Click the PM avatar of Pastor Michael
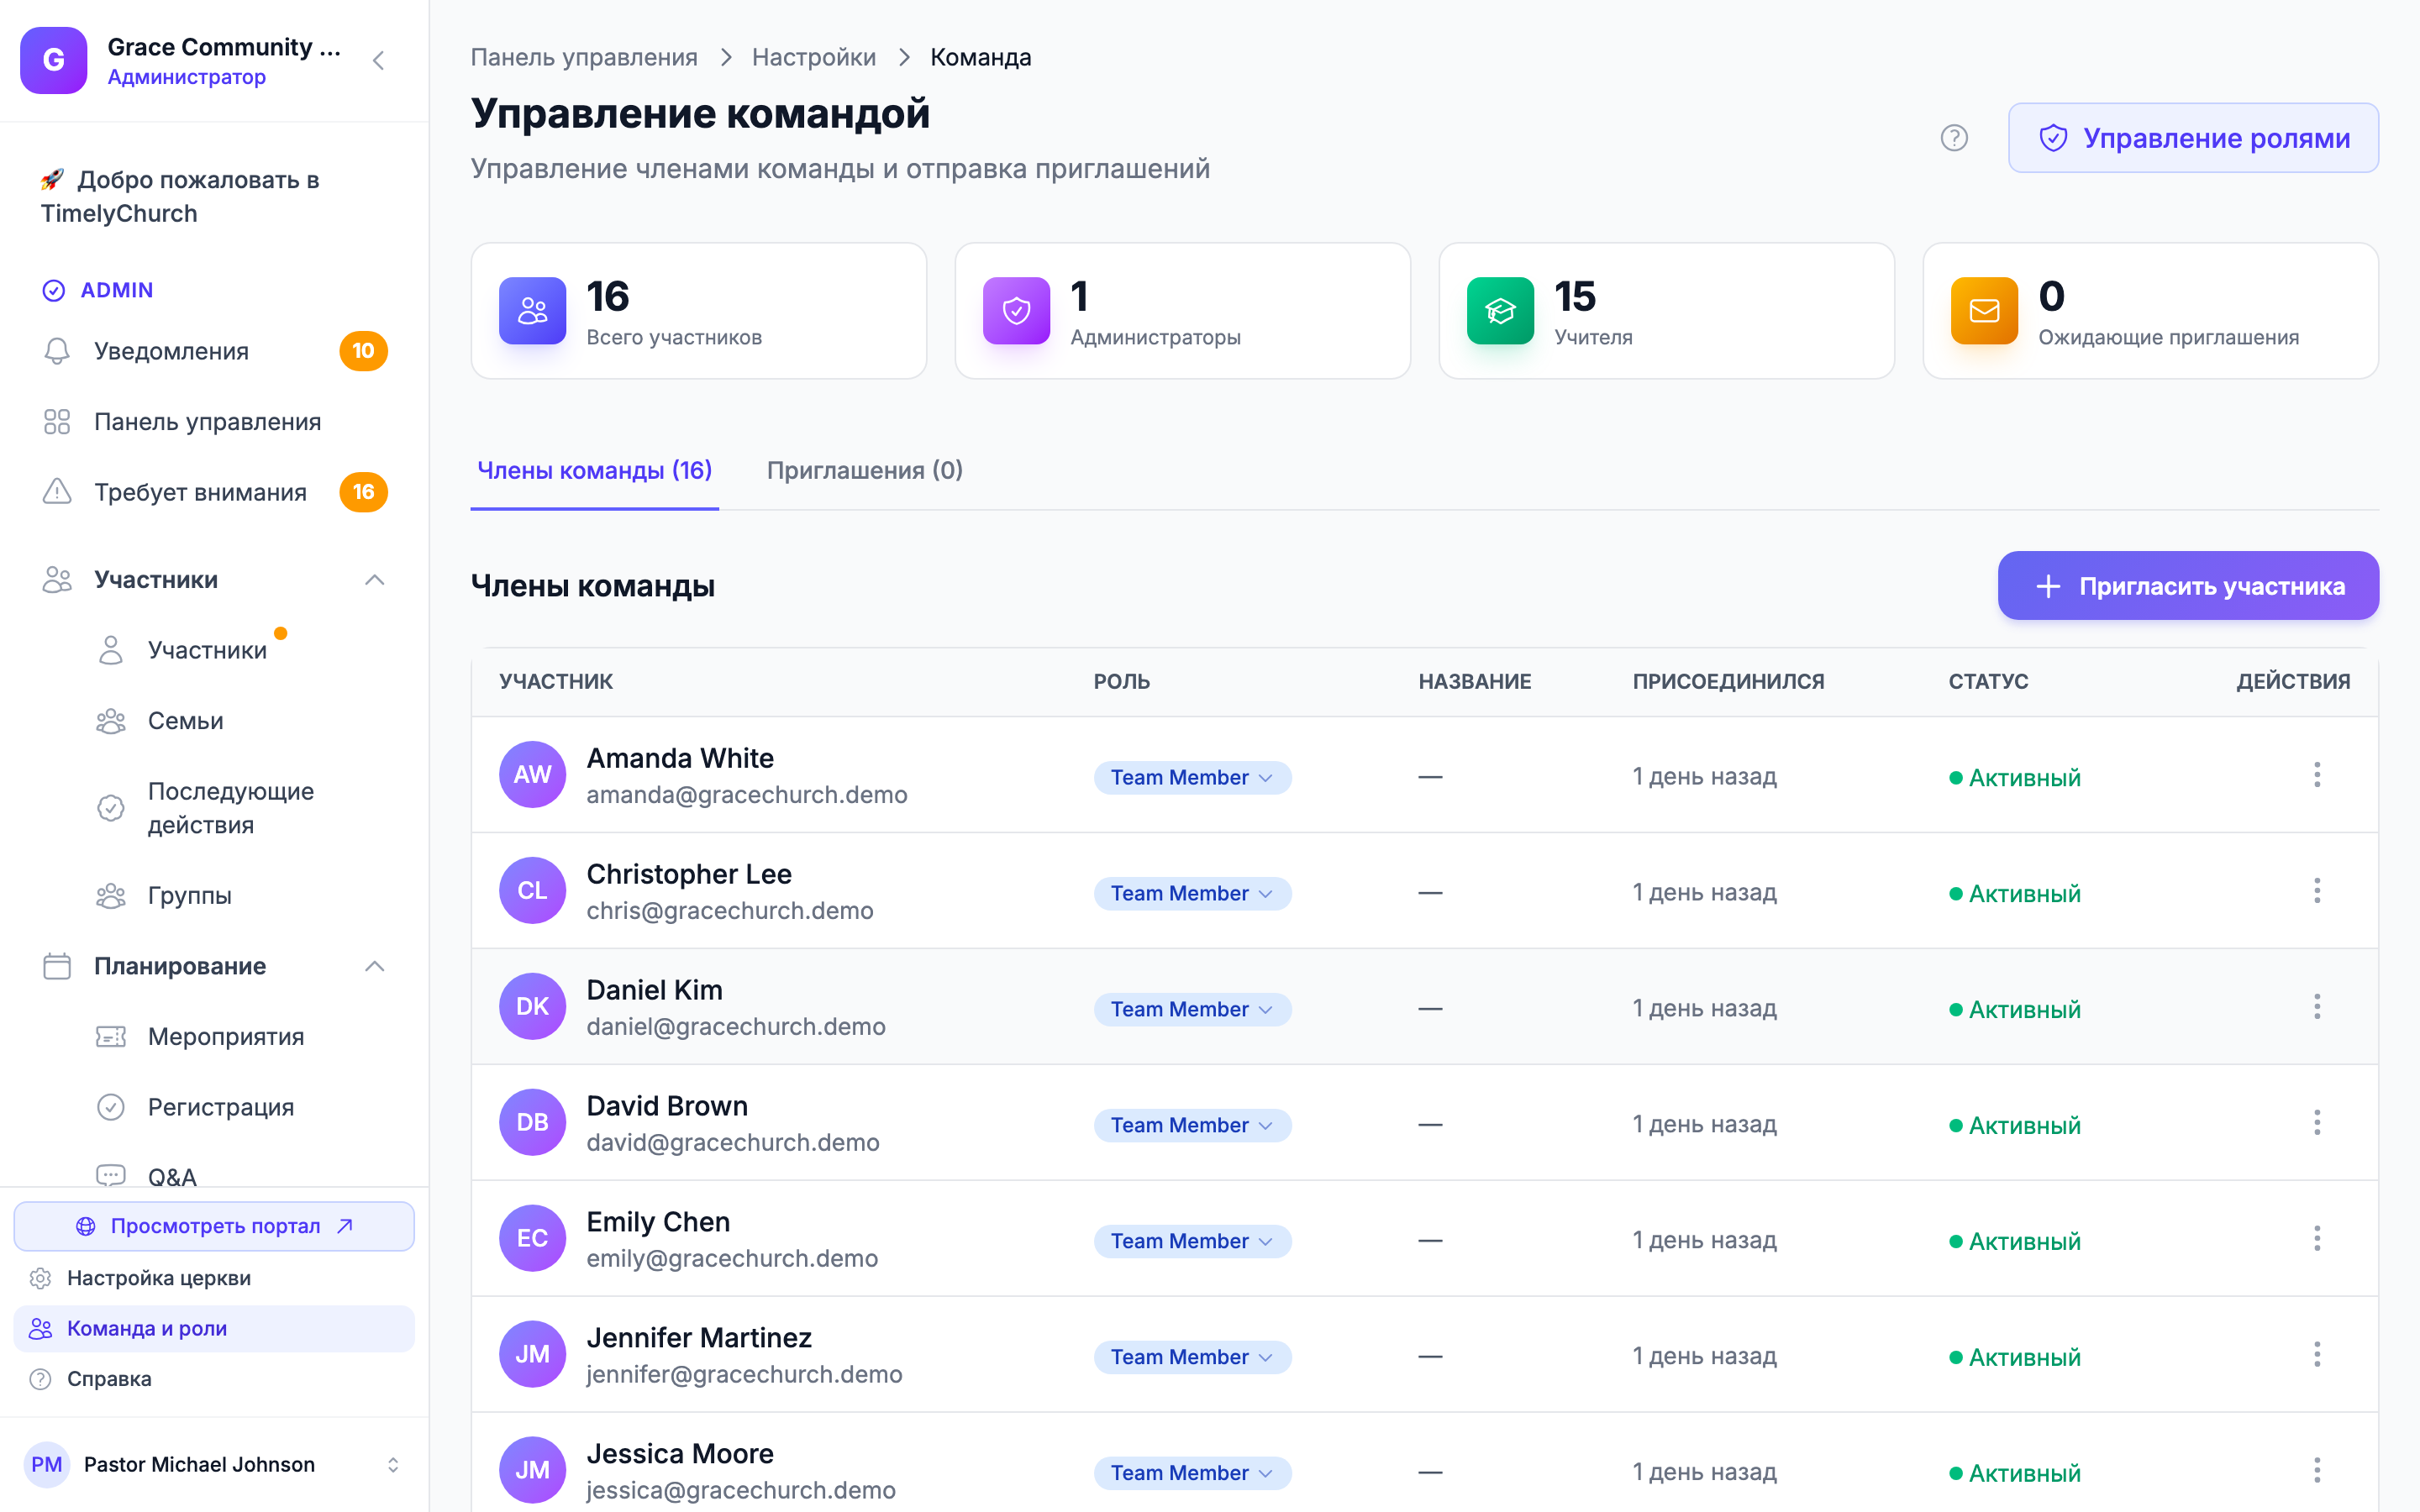Image resolution: width=2420 pixels, height=1512 pixels. [47, 1465]
